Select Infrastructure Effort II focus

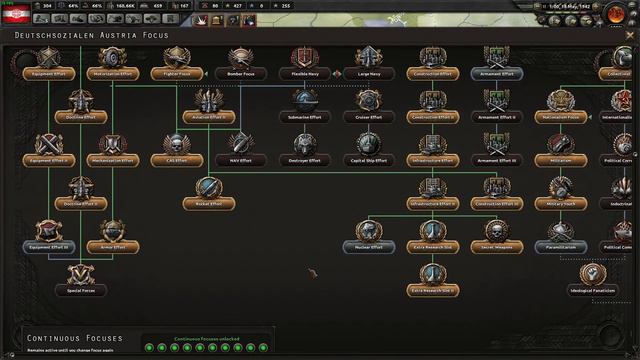click(x=433, y=204)
